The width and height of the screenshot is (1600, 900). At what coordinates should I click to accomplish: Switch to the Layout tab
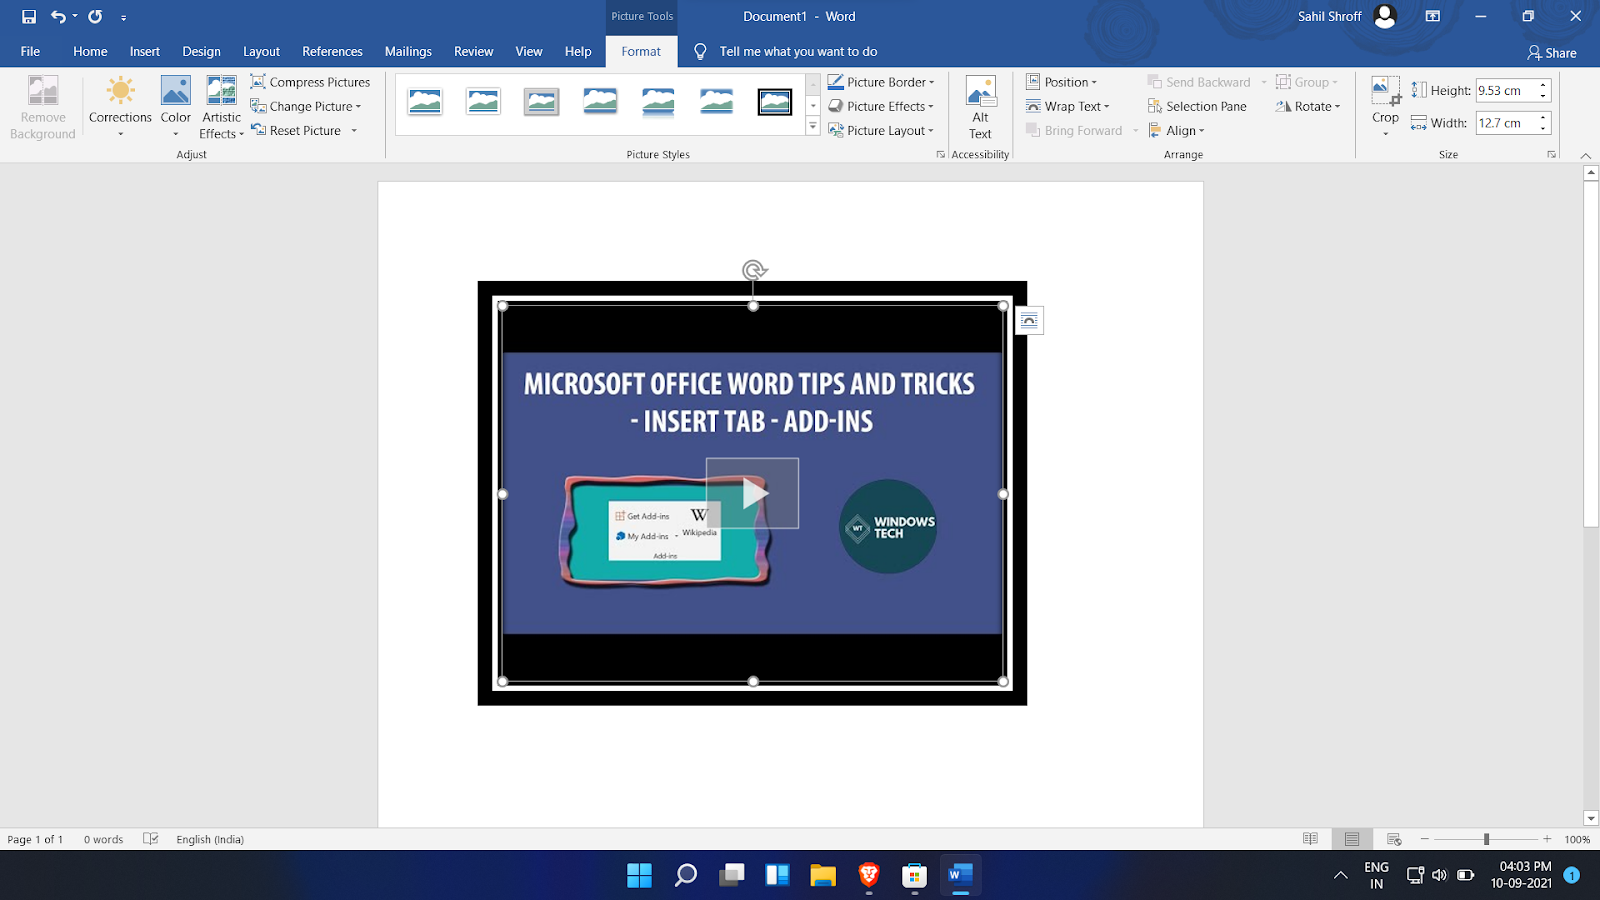tap(261, 51)
